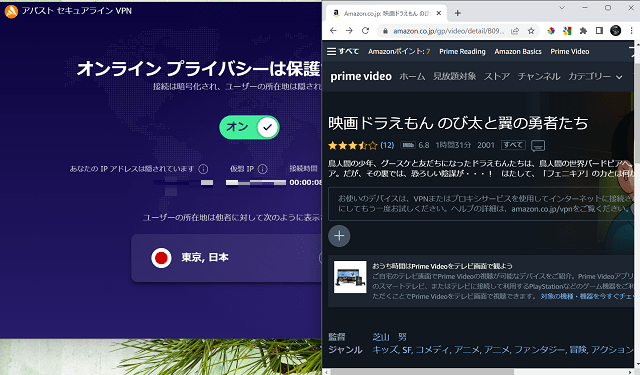Reload the Amazon page
The width and height of the screenshot is (640, 375).
pos(365,31)
